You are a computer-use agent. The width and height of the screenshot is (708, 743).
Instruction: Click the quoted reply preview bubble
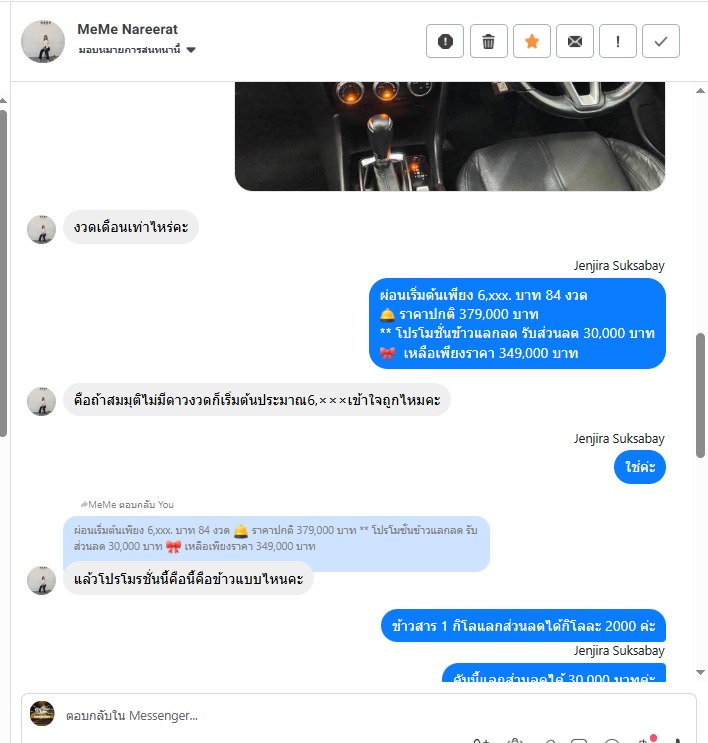coord(276,538)
